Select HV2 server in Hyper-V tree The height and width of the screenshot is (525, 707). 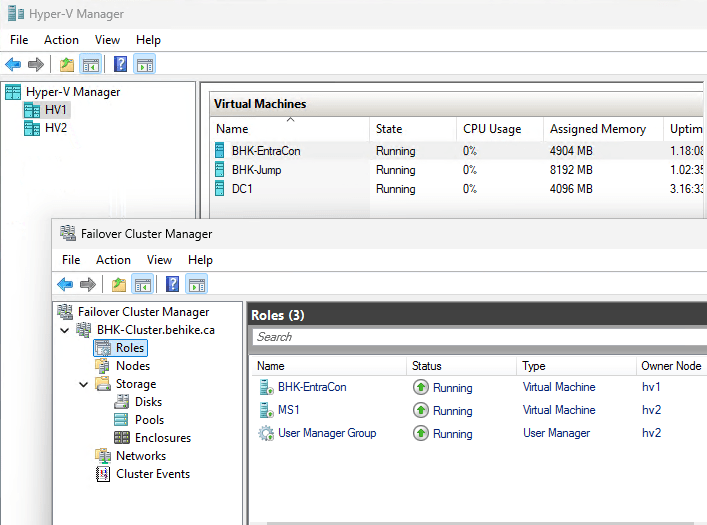(55, 128)
